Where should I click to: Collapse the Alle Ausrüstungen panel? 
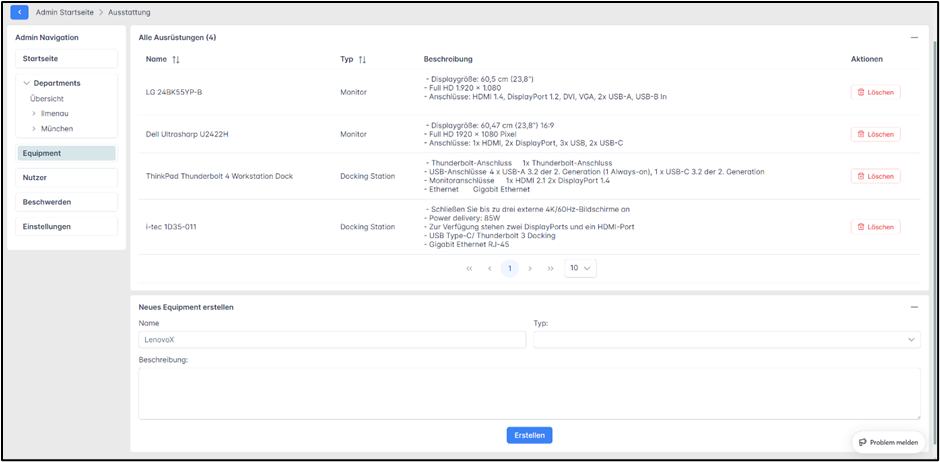[x=914, y=38]
